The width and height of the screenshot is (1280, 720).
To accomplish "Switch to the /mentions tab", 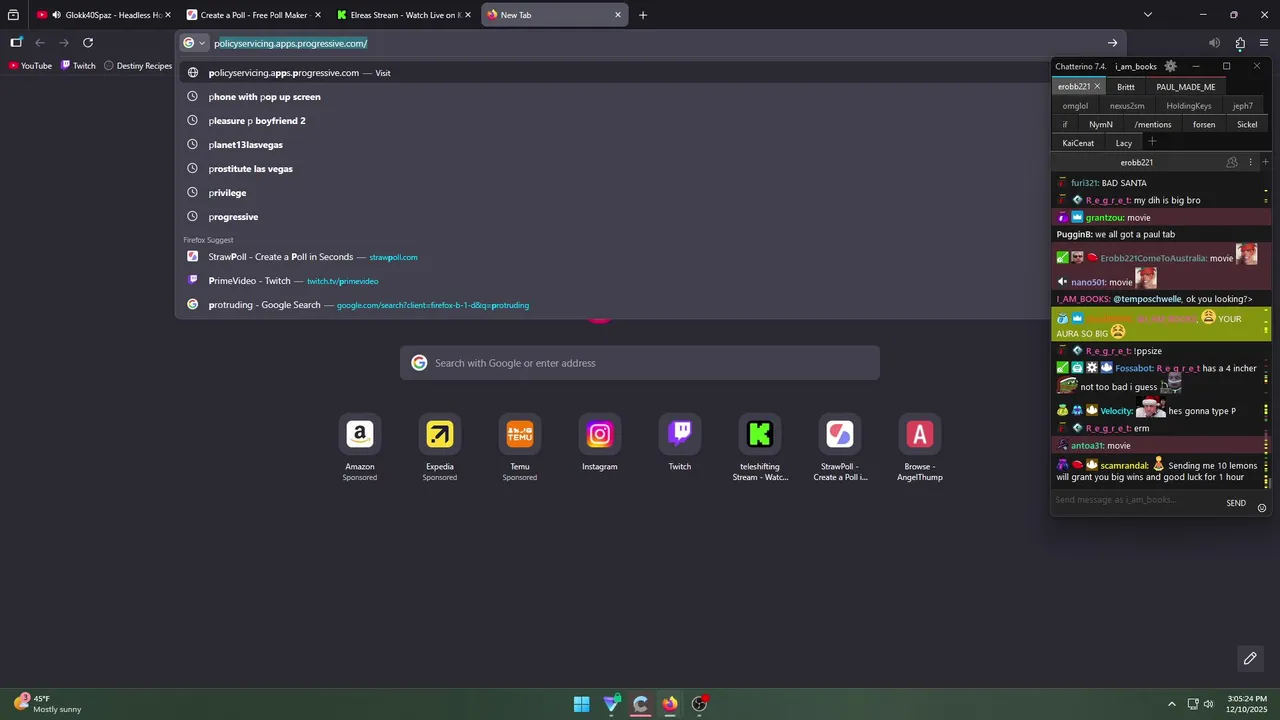I will [1153, 125].
